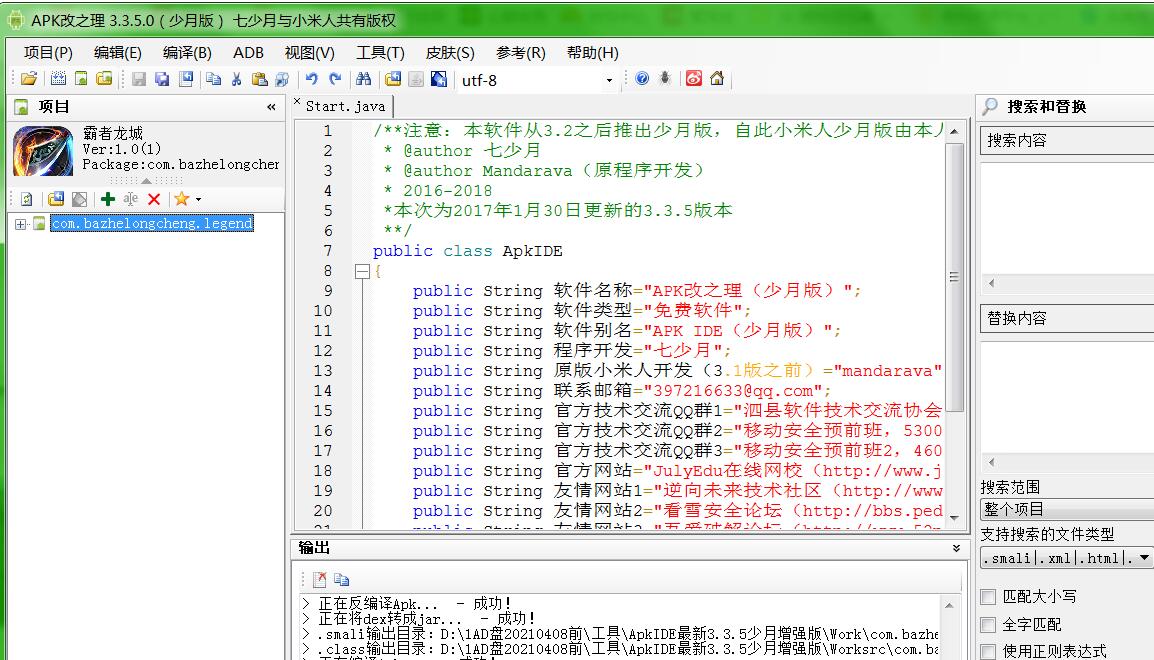The width and height of the screenshot is (1154, 660).
Task: Click the open folder toolbar icon
Action: [29, 79]
